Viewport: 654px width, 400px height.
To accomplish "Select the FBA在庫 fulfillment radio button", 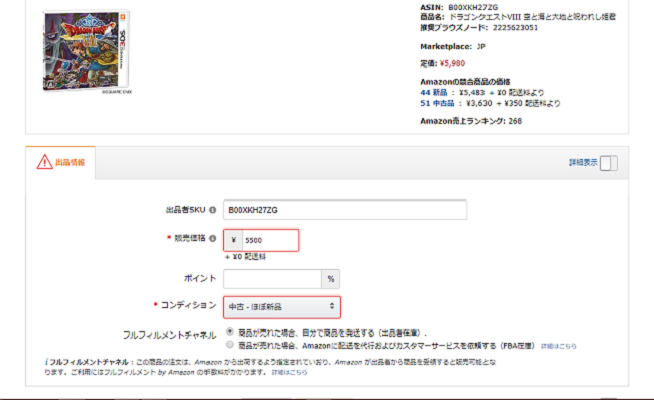I will click(x=229, y=345).
